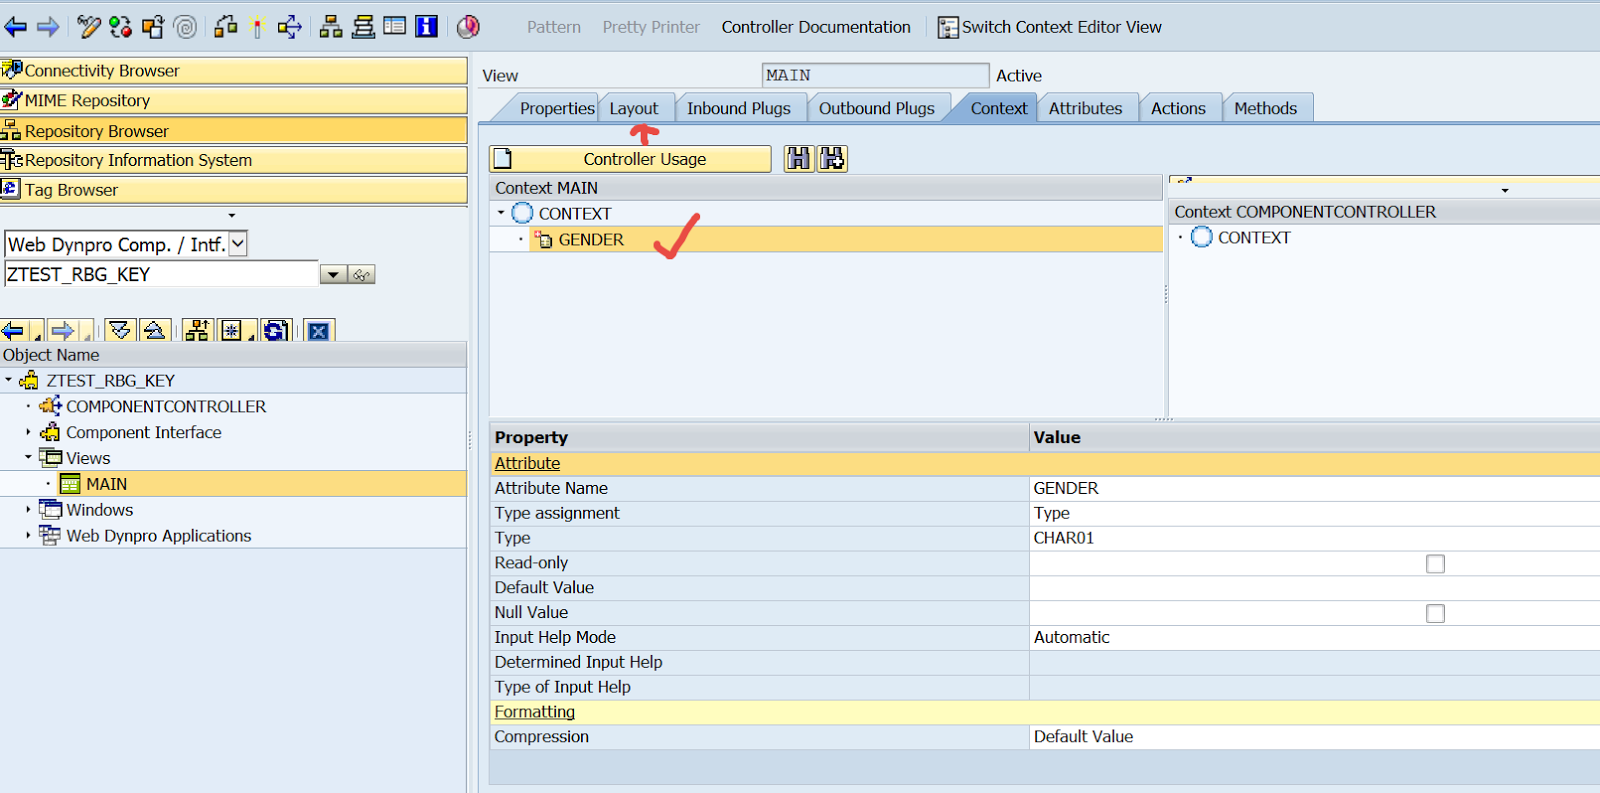Open the Methods tab
Screen dimensions: 1600x793
coord(1265,108)
